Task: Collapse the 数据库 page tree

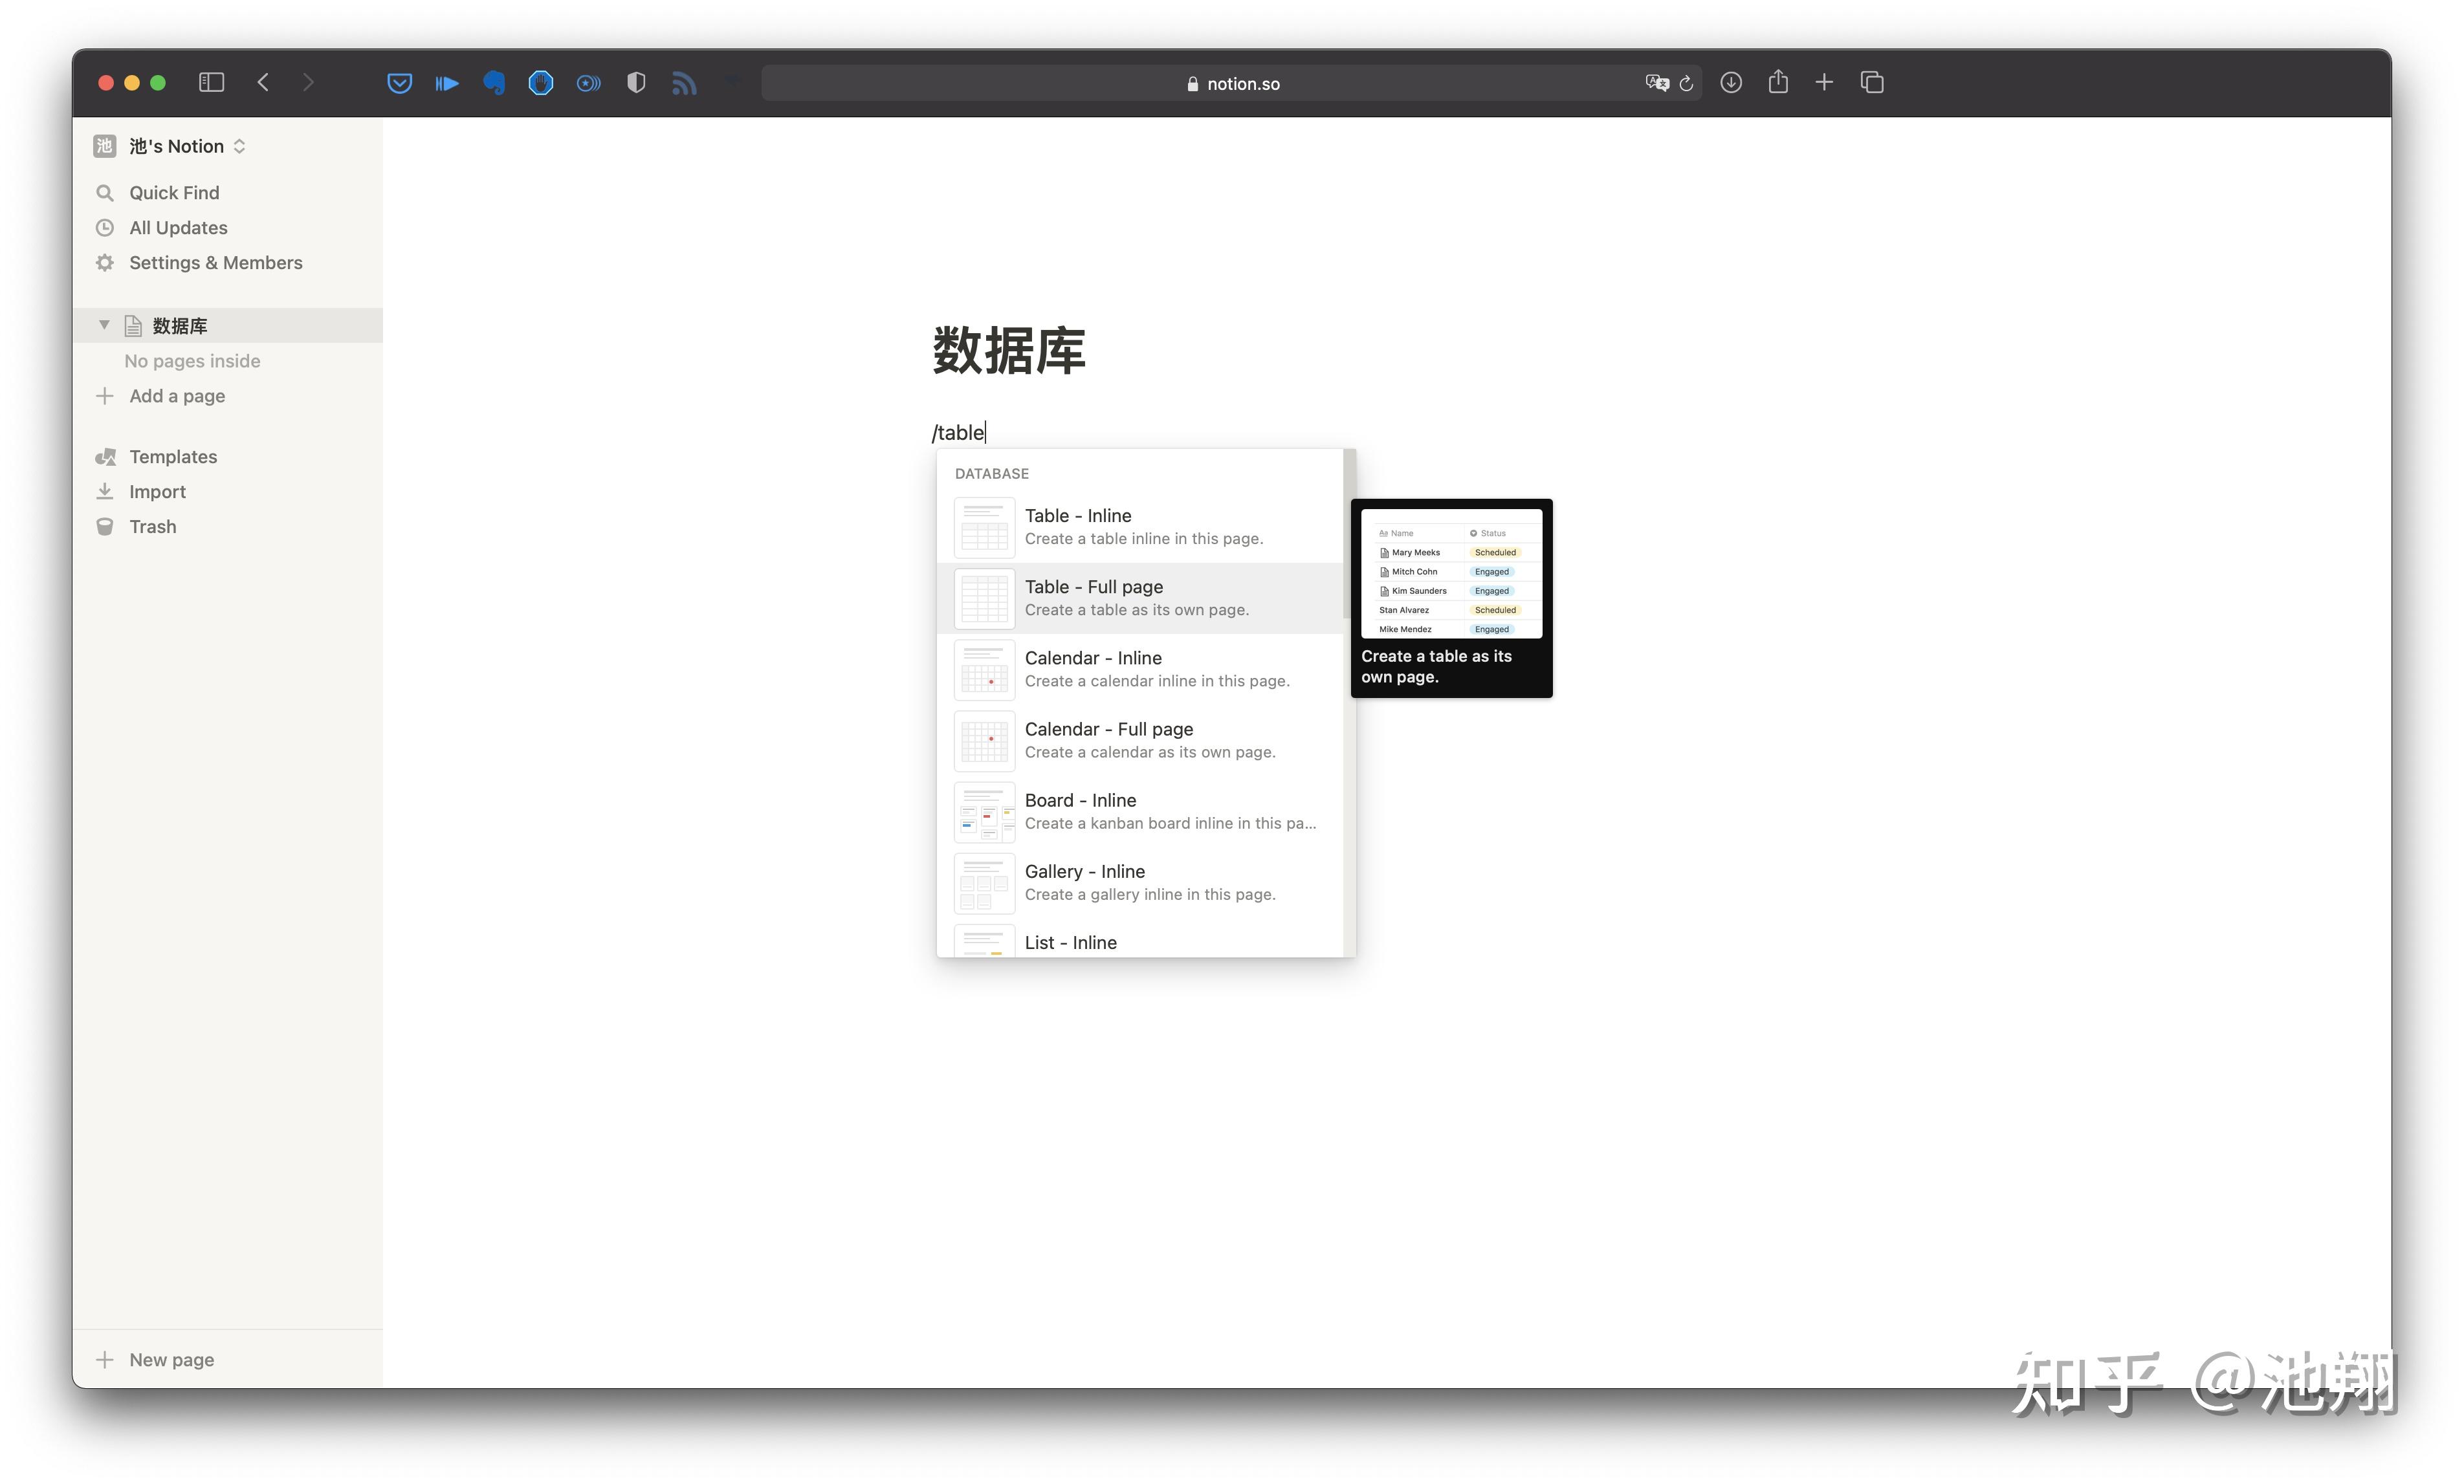Action: tap(104, 325)
